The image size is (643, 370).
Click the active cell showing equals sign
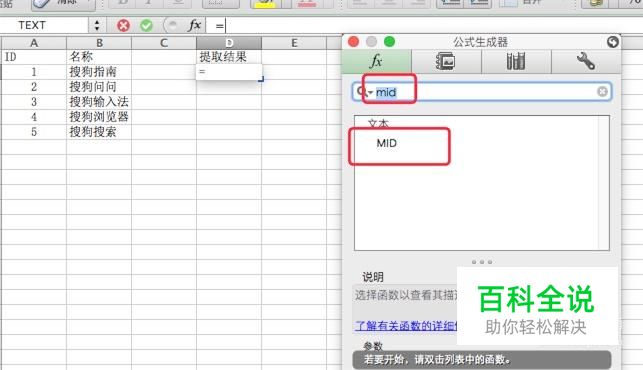229,72
